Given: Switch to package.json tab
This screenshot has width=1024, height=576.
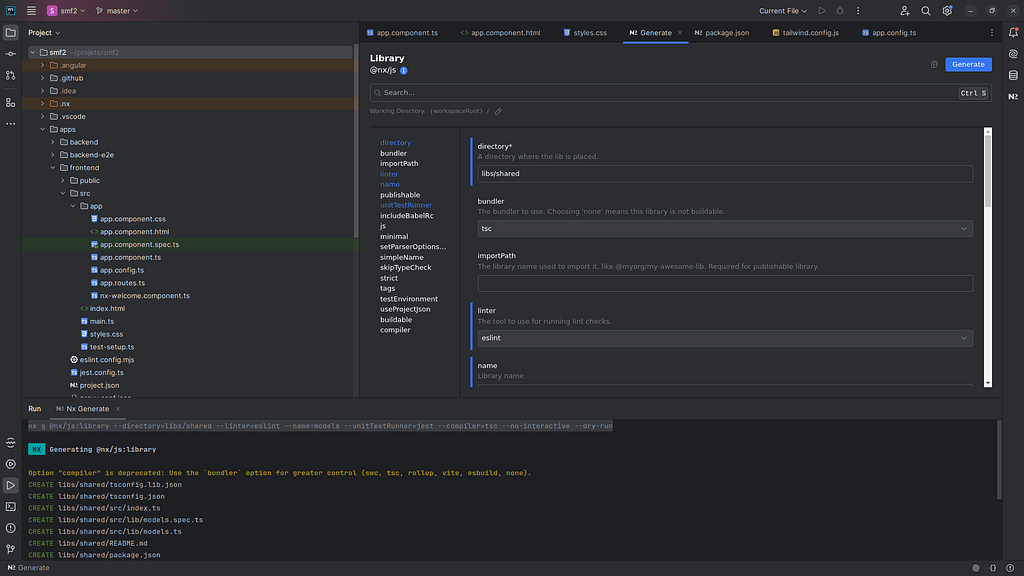Looking at the screenshot, I should tap(722, 33).
